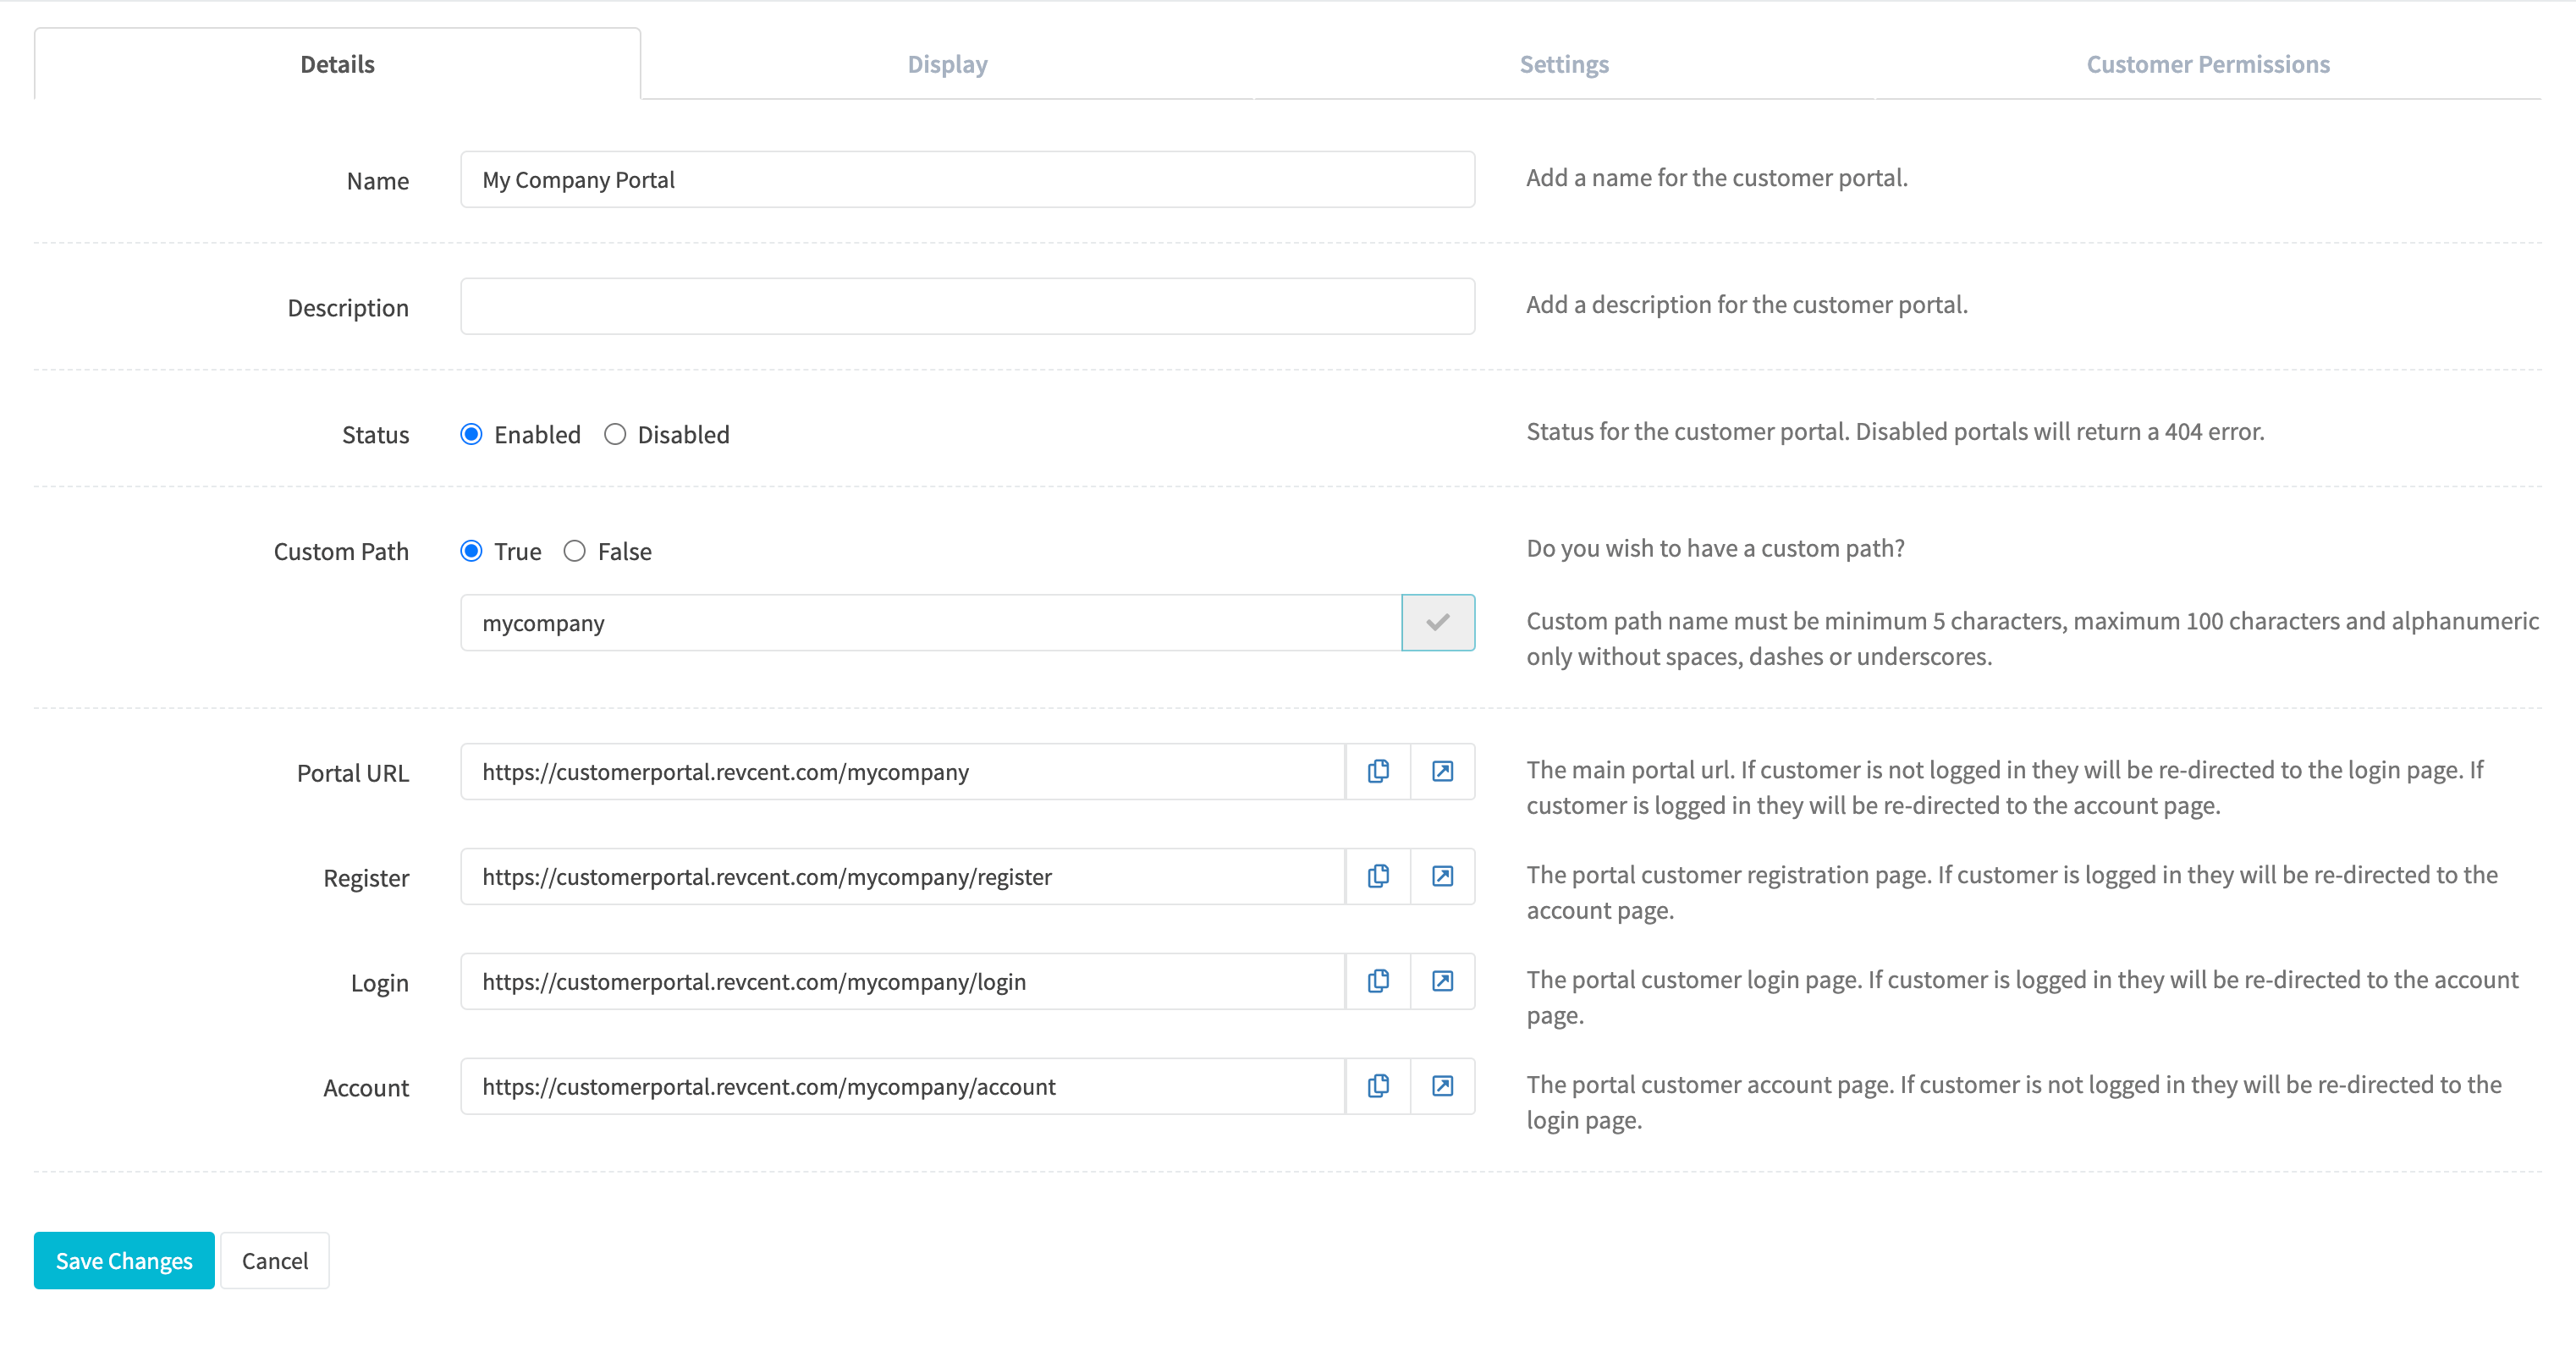This screenshot has height=1357, width=2576.
Task: Open the Portal URL in a new window
Action: coord(1442,771)
